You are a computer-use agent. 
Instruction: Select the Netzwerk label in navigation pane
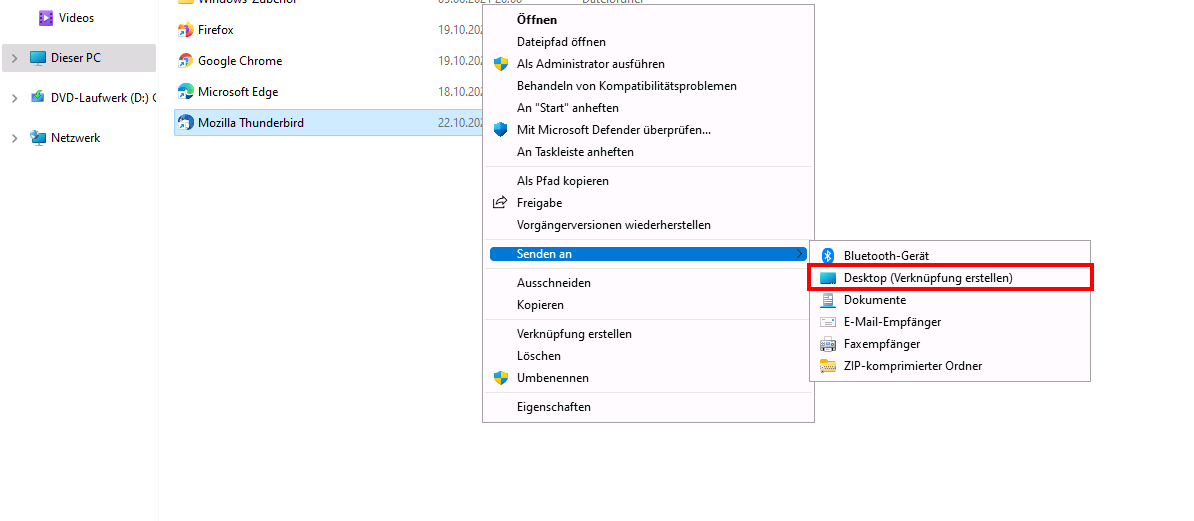point(75,138)
